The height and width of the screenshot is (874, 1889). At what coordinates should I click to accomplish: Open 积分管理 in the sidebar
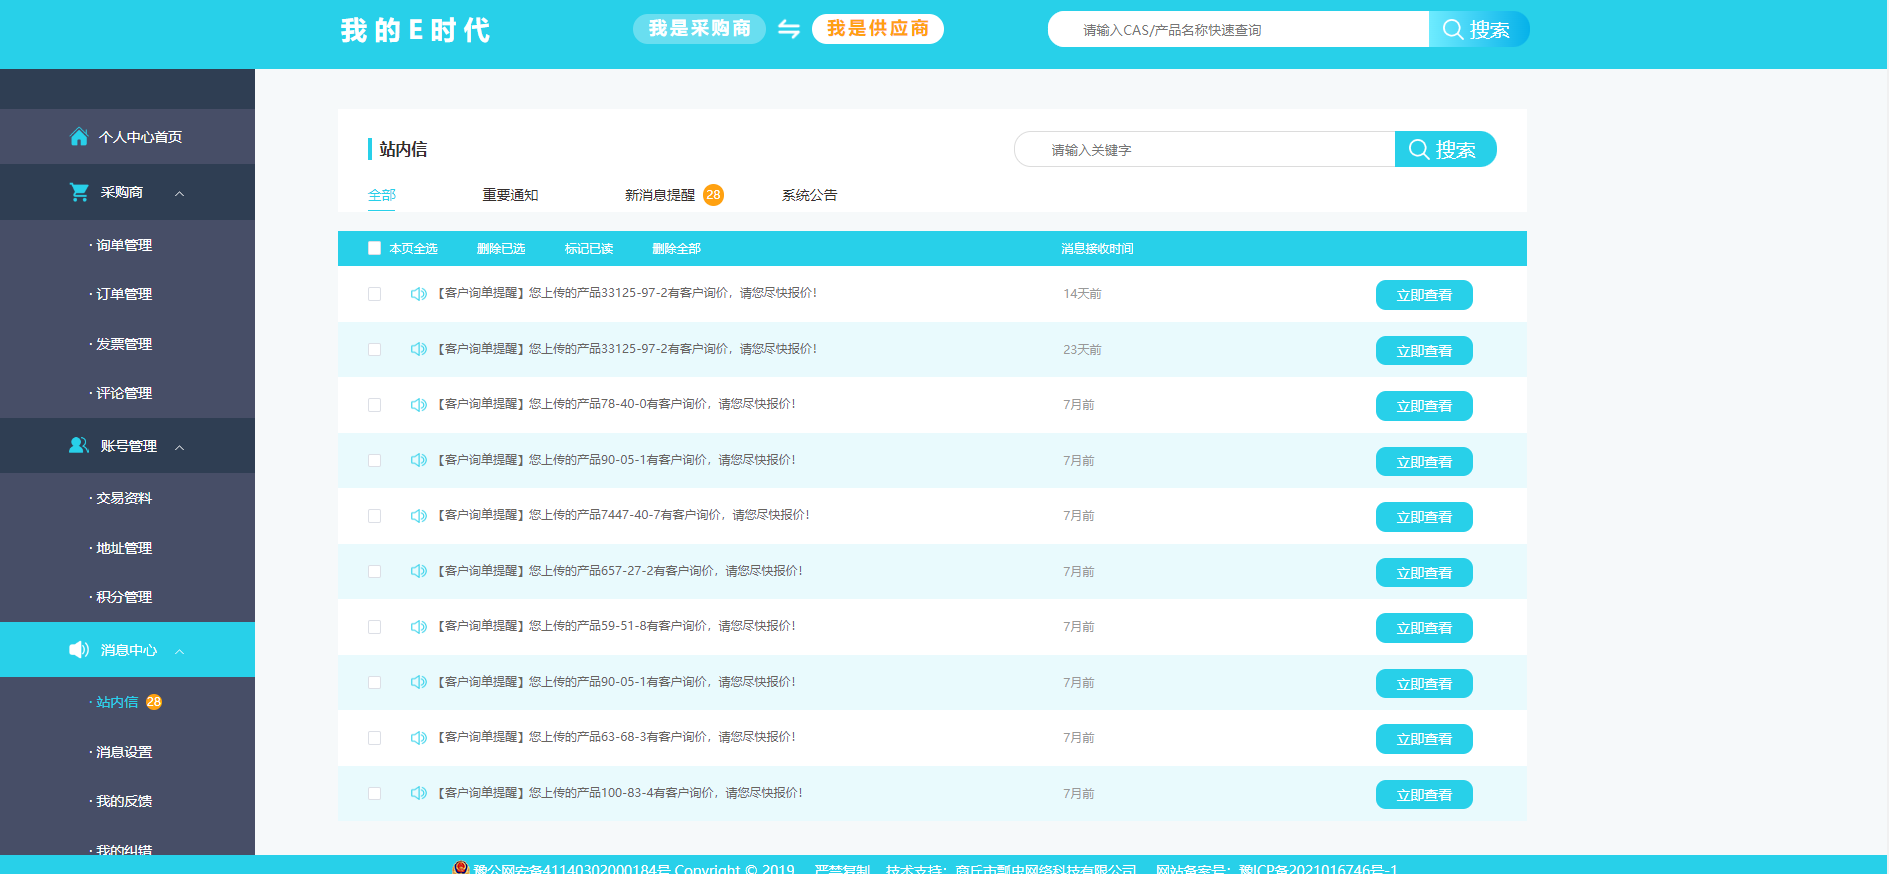tap(124, 597)
